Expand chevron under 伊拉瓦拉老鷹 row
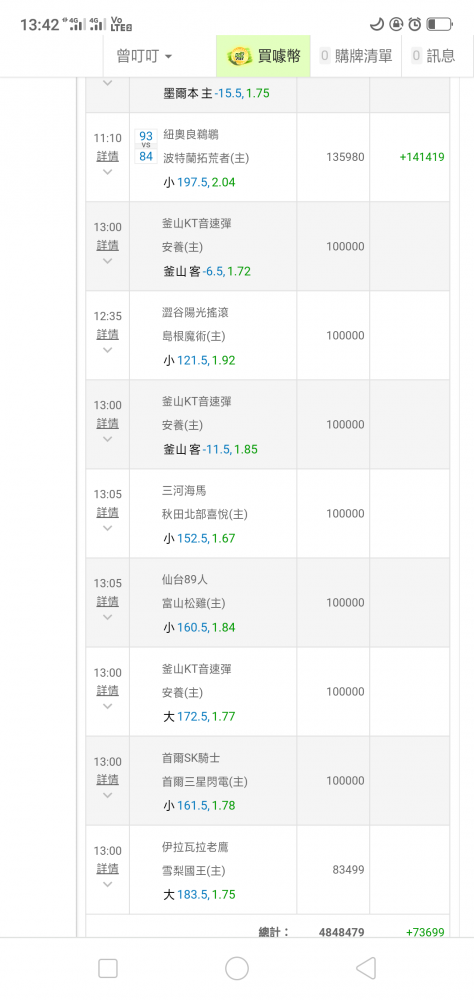The height and width of the screenshot is (1000, 474). [107, 885]
